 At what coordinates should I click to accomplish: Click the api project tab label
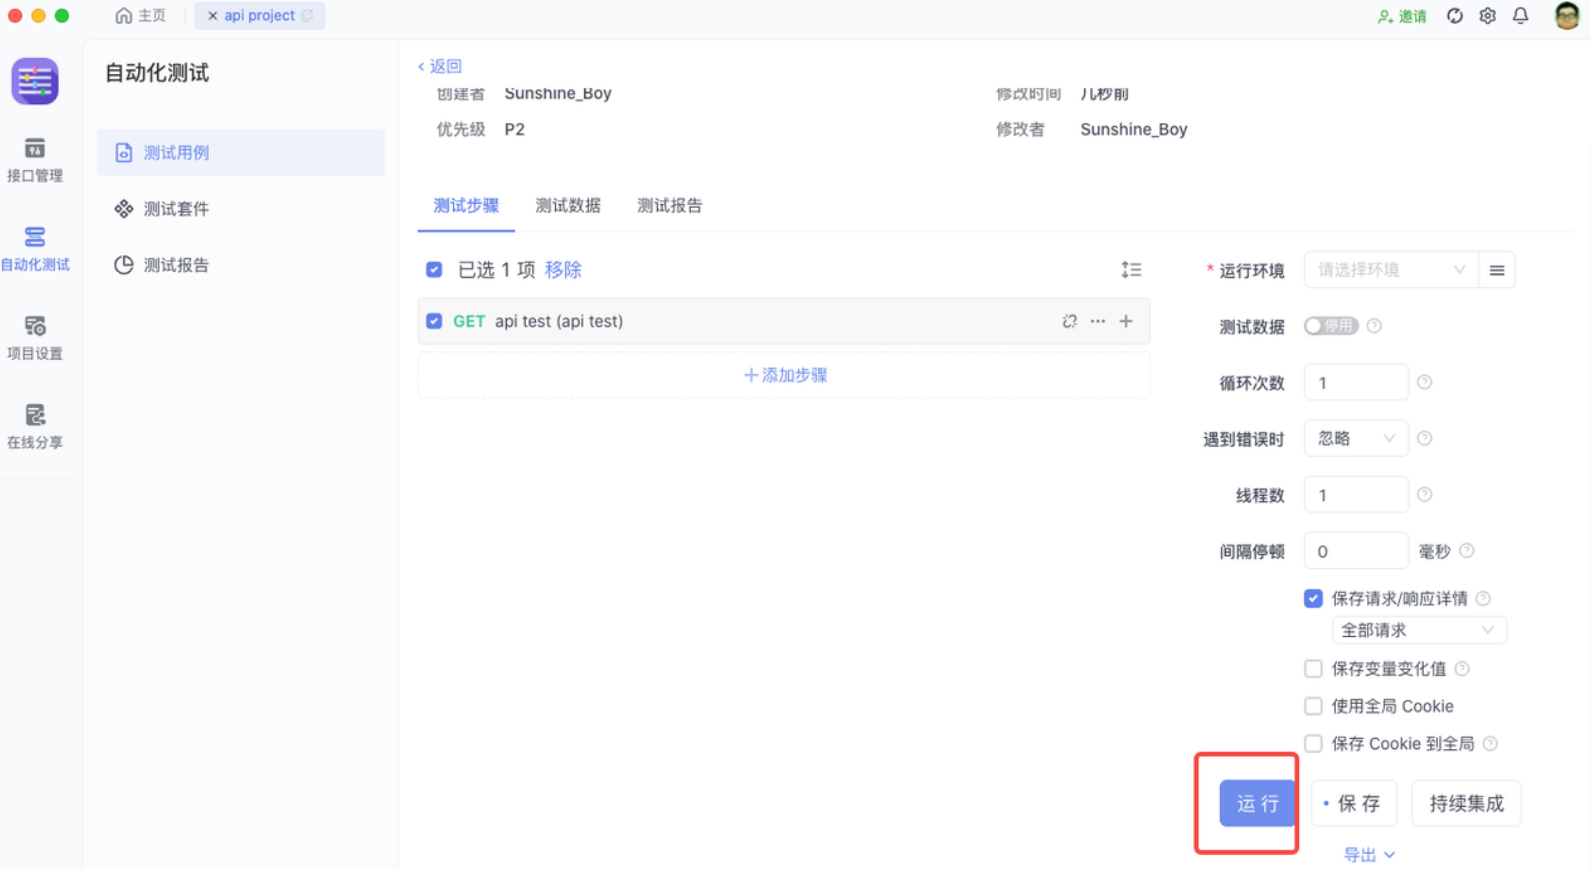click(x=259, y=16)
